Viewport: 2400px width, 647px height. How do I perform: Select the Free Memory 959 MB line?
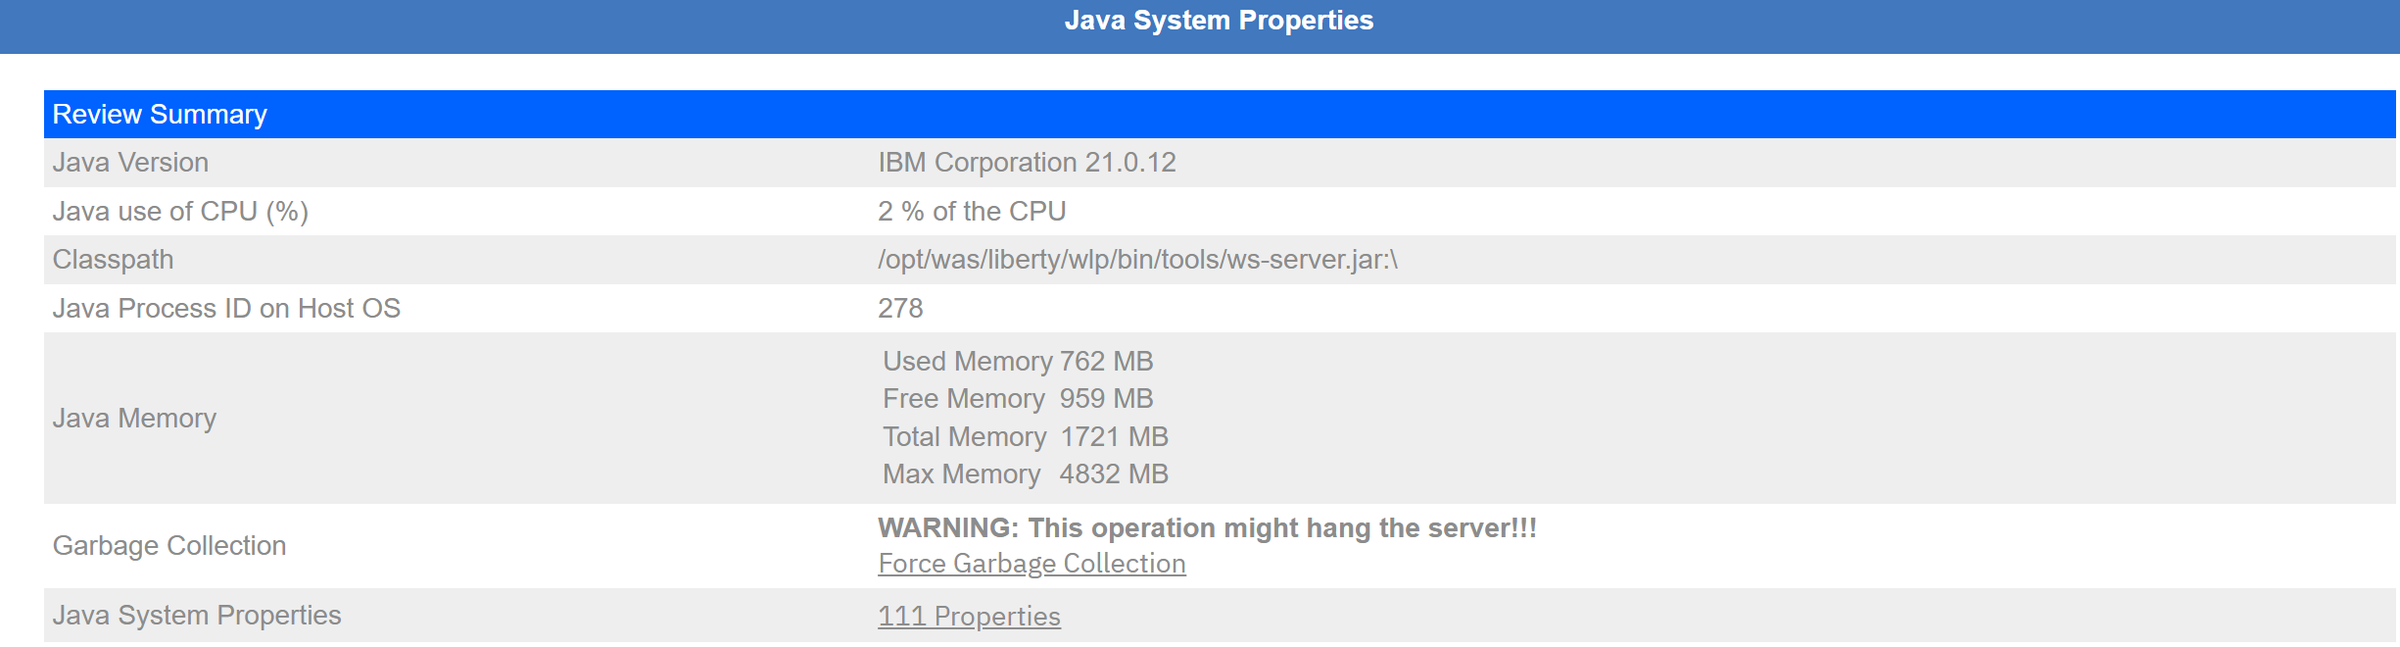tap(1018, 399)
